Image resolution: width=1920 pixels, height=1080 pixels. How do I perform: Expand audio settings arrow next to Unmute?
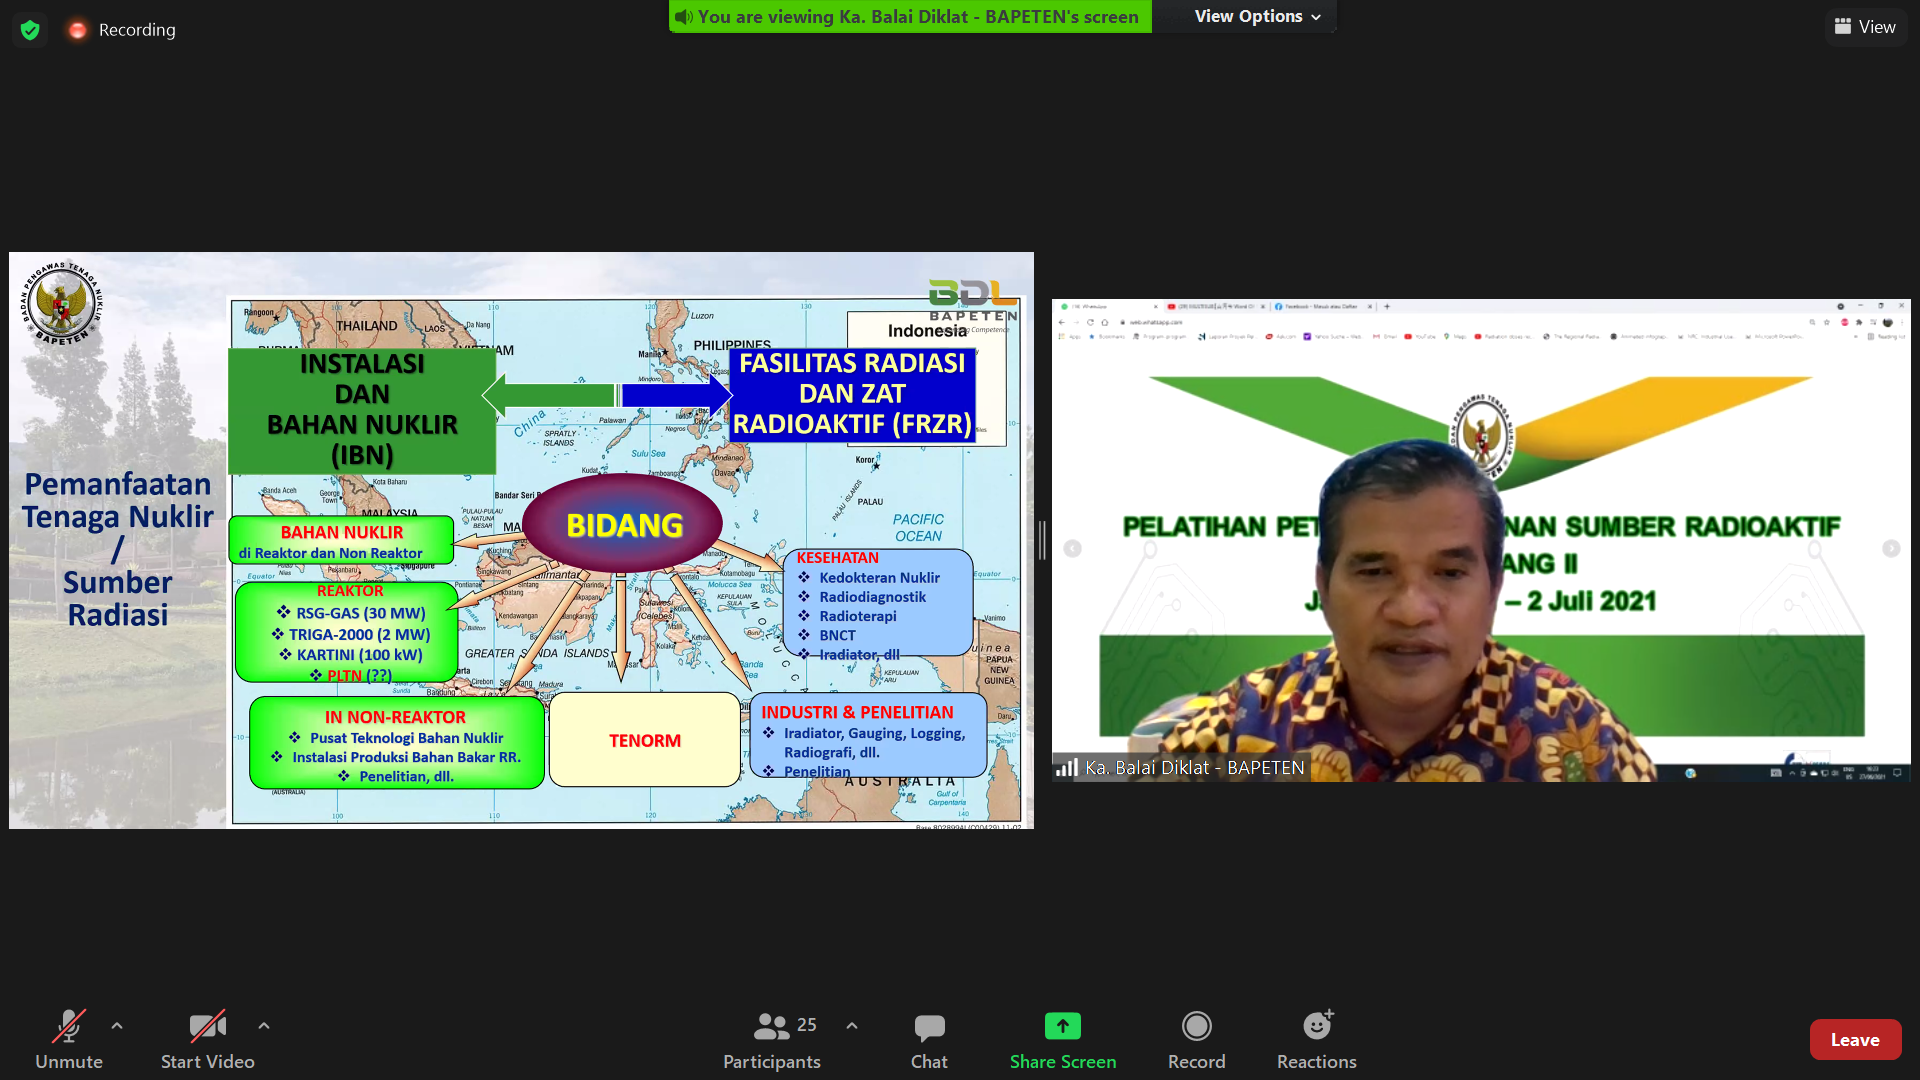pos(117,1025)
